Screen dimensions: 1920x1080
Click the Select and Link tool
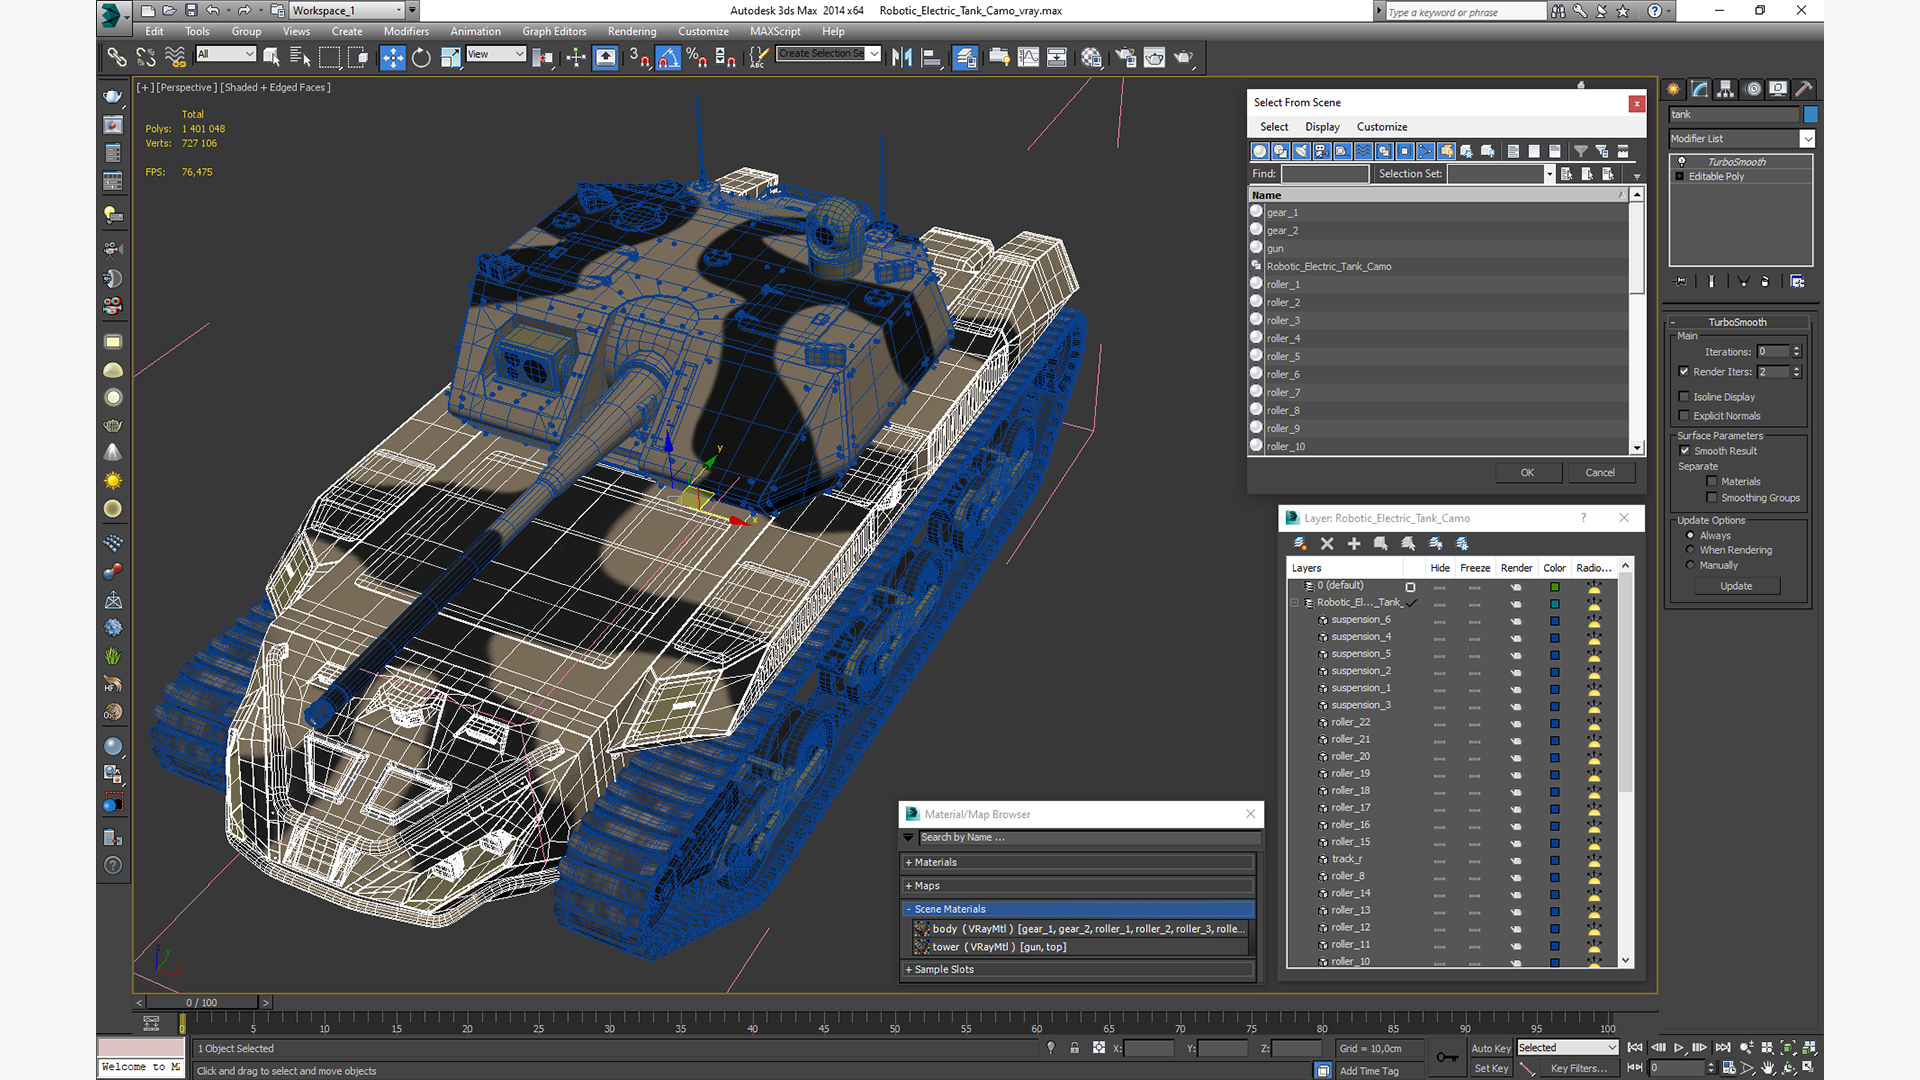[117, 58]
